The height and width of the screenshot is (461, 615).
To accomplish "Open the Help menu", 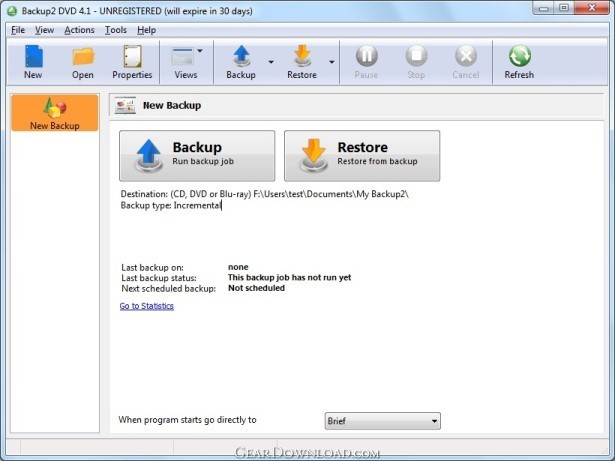I will pos(146,30).
